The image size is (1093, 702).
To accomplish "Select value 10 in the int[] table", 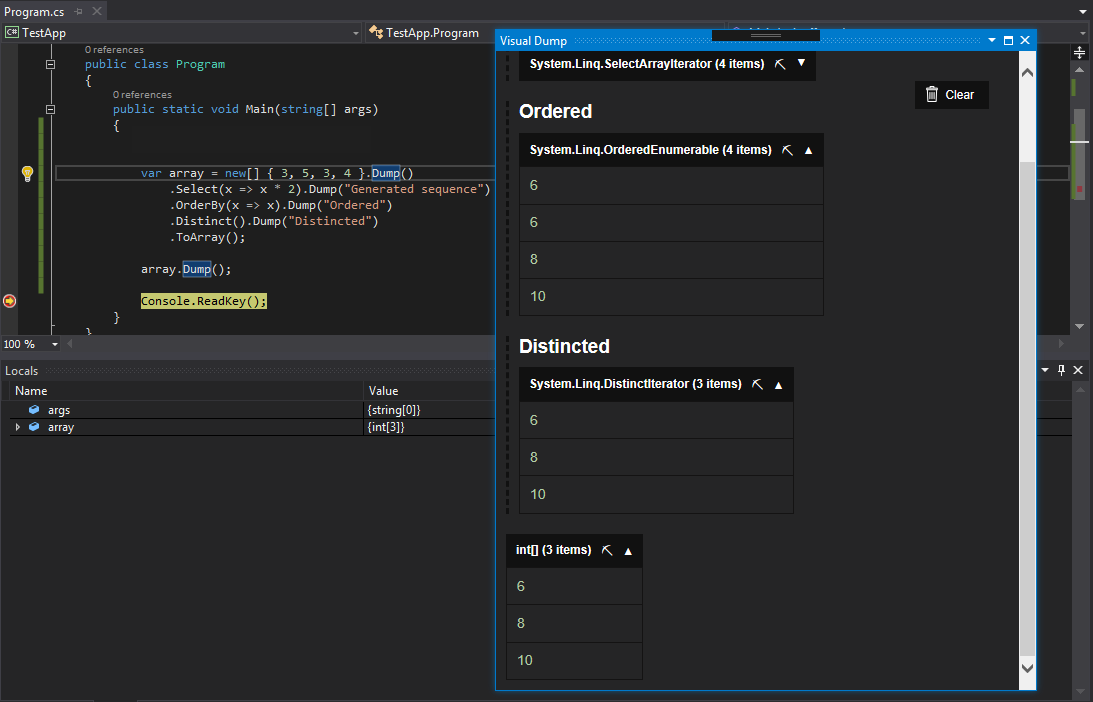I will coord(574,661).
